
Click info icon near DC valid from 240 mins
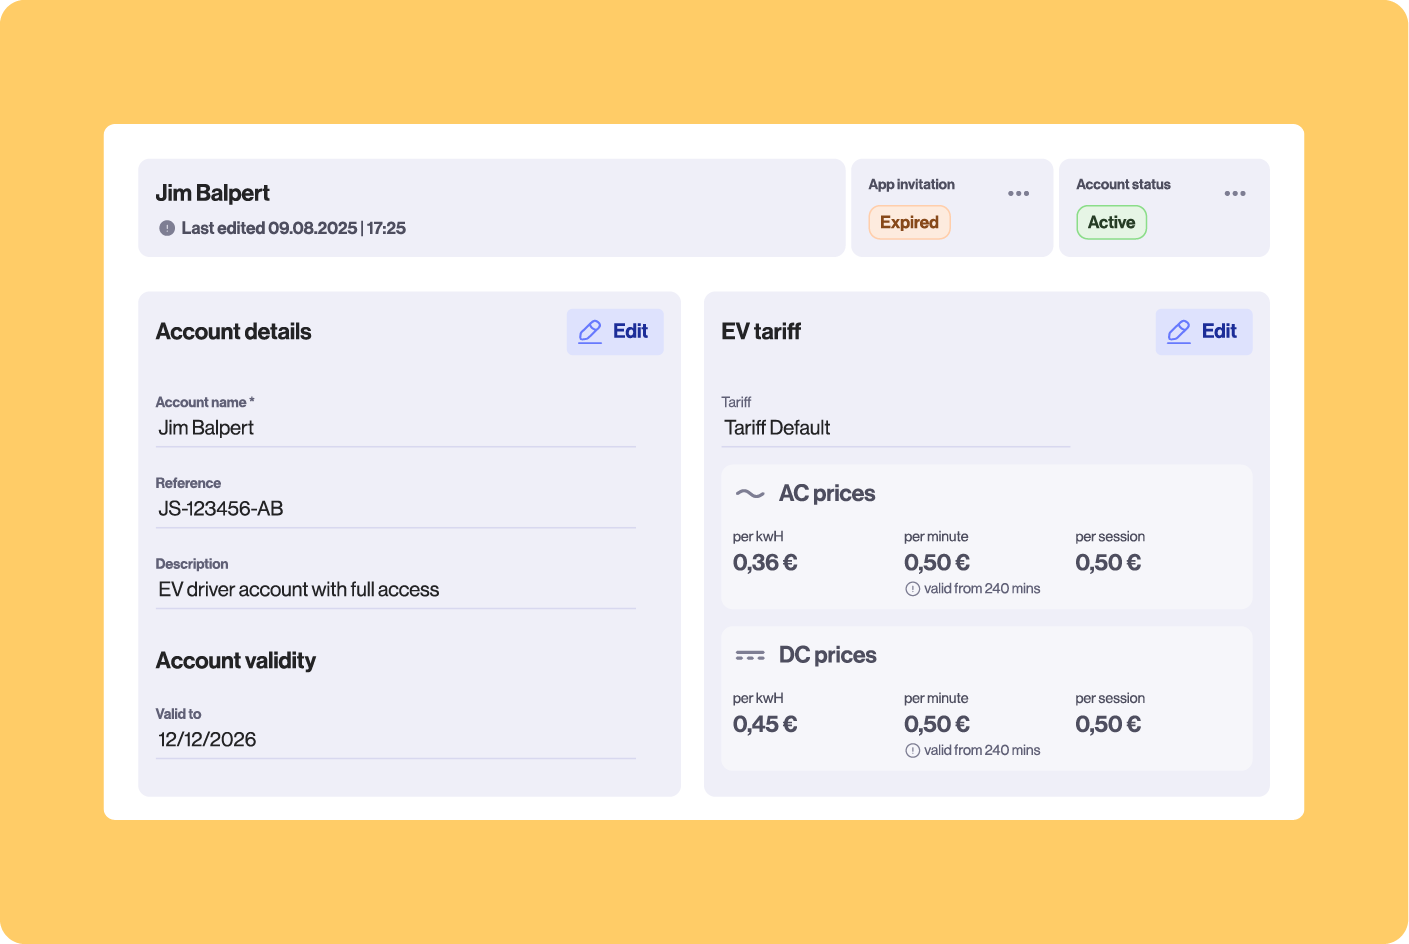point(912,749)
